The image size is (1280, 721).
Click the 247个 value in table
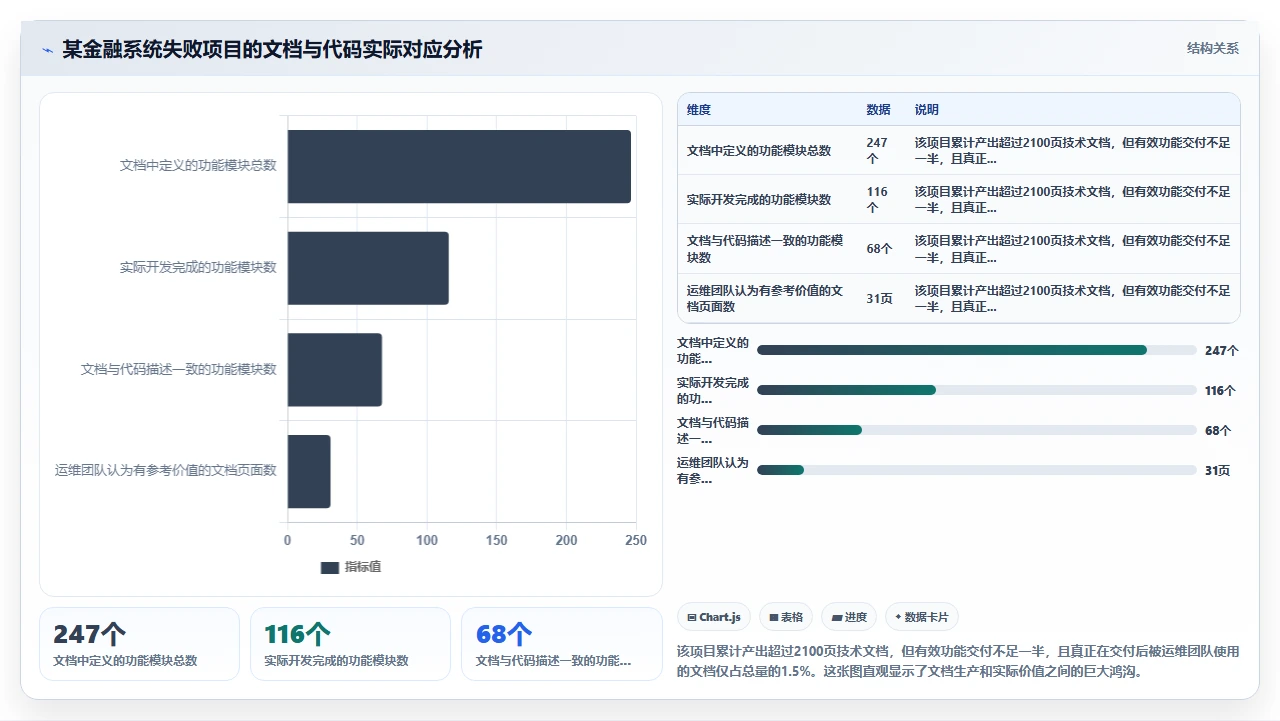pos(877,151)
